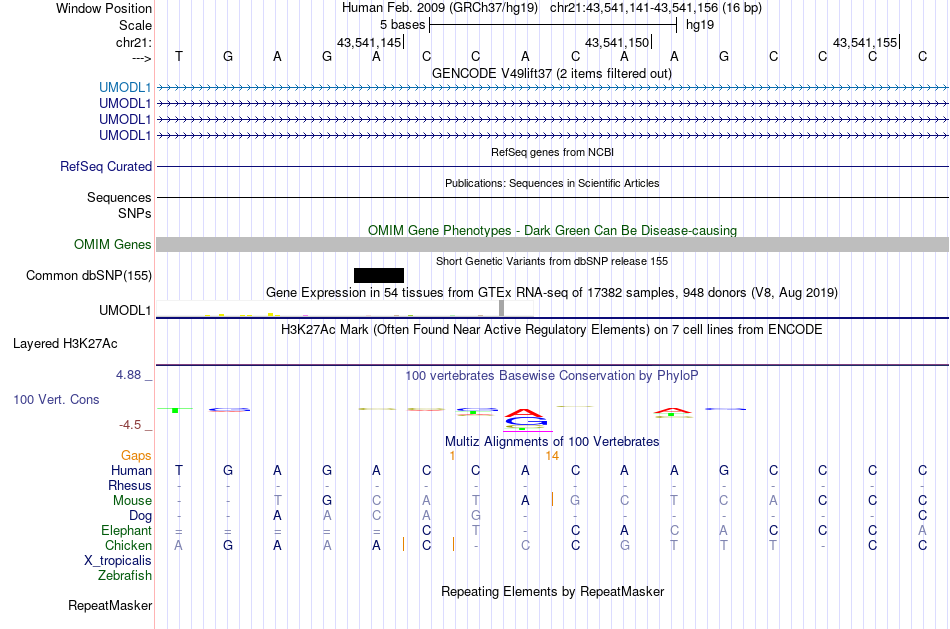Click the SNPs track label
Viewport: 950px width, 629px height.
[135, 213]
